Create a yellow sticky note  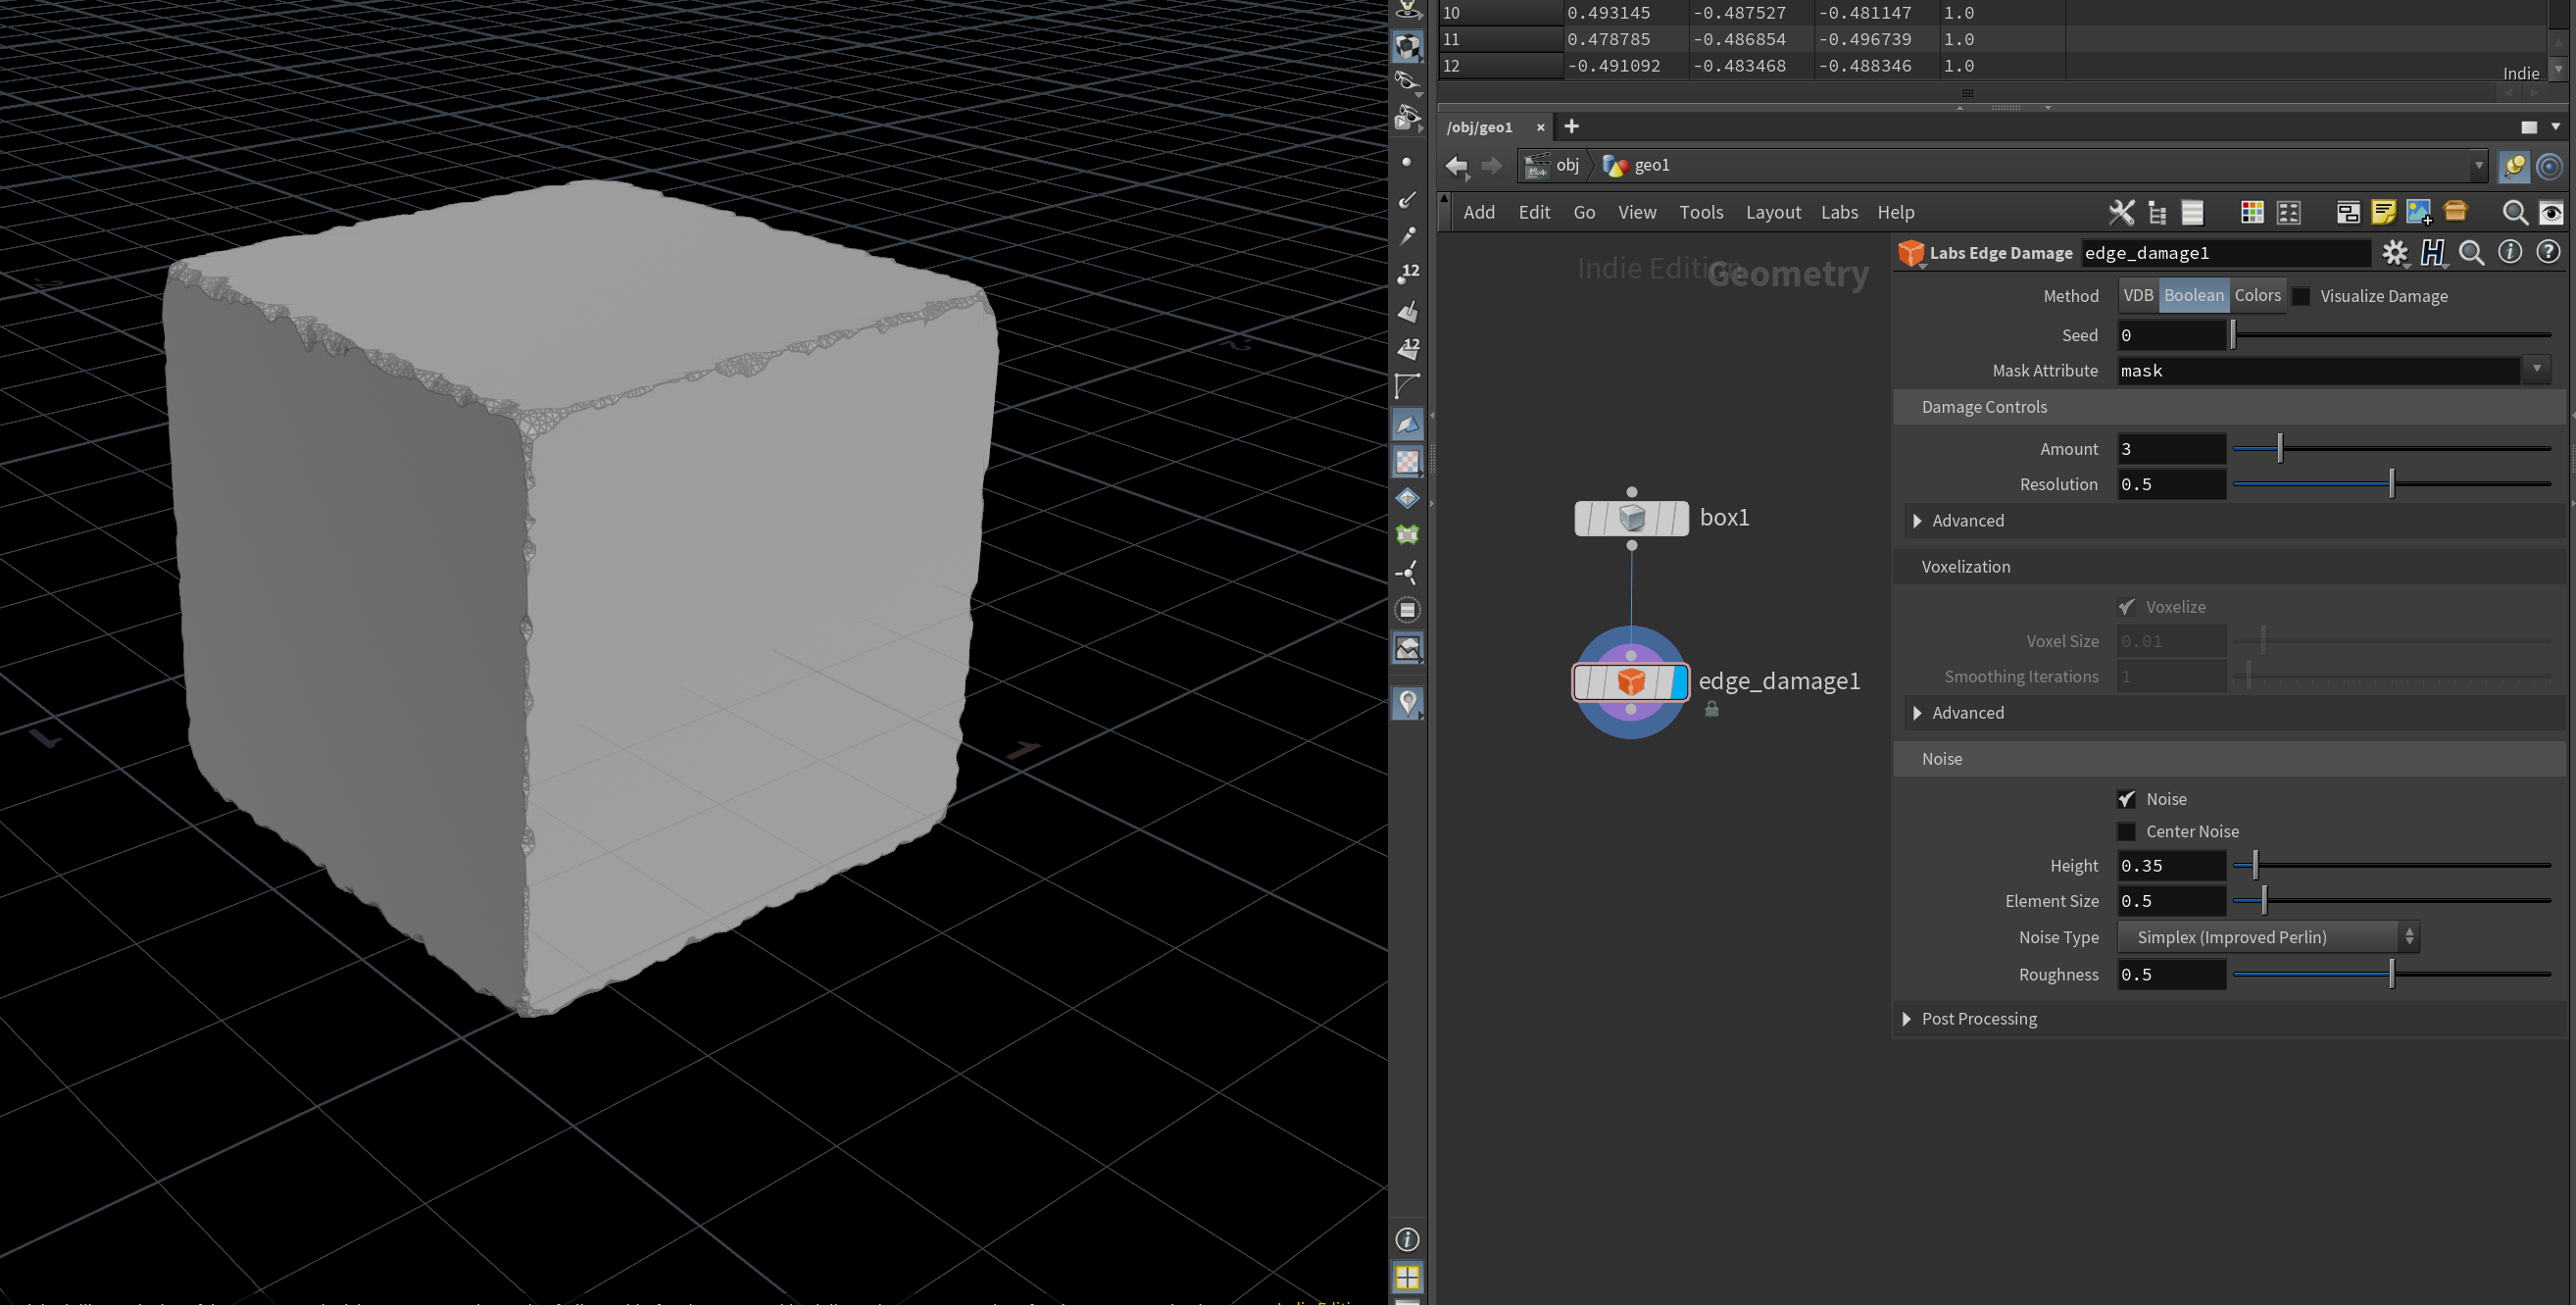pyautogui.click(x=2383, y=212)
